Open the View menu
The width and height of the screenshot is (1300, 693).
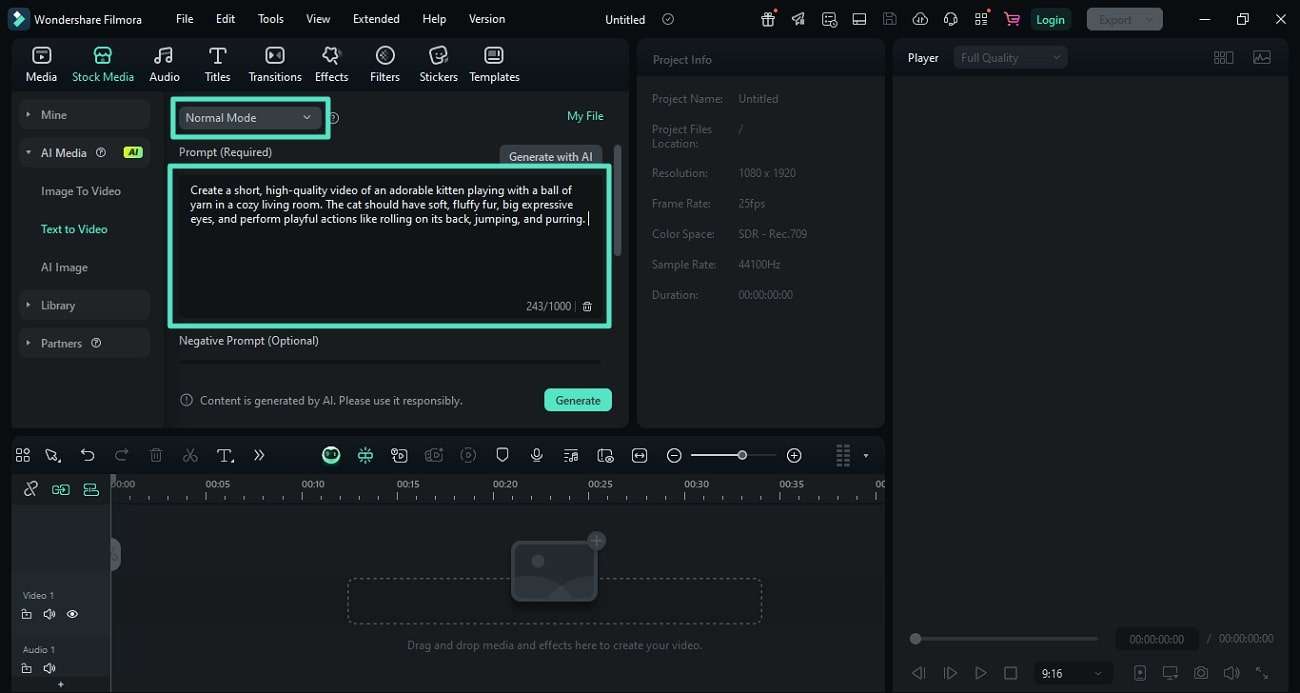click(x=318, y=19)
